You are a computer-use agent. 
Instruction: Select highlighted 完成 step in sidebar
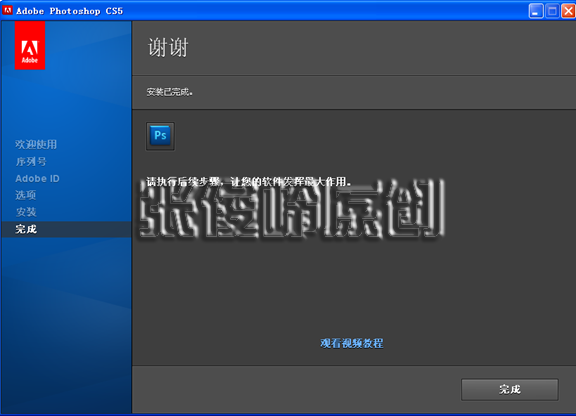coord(66,229)
